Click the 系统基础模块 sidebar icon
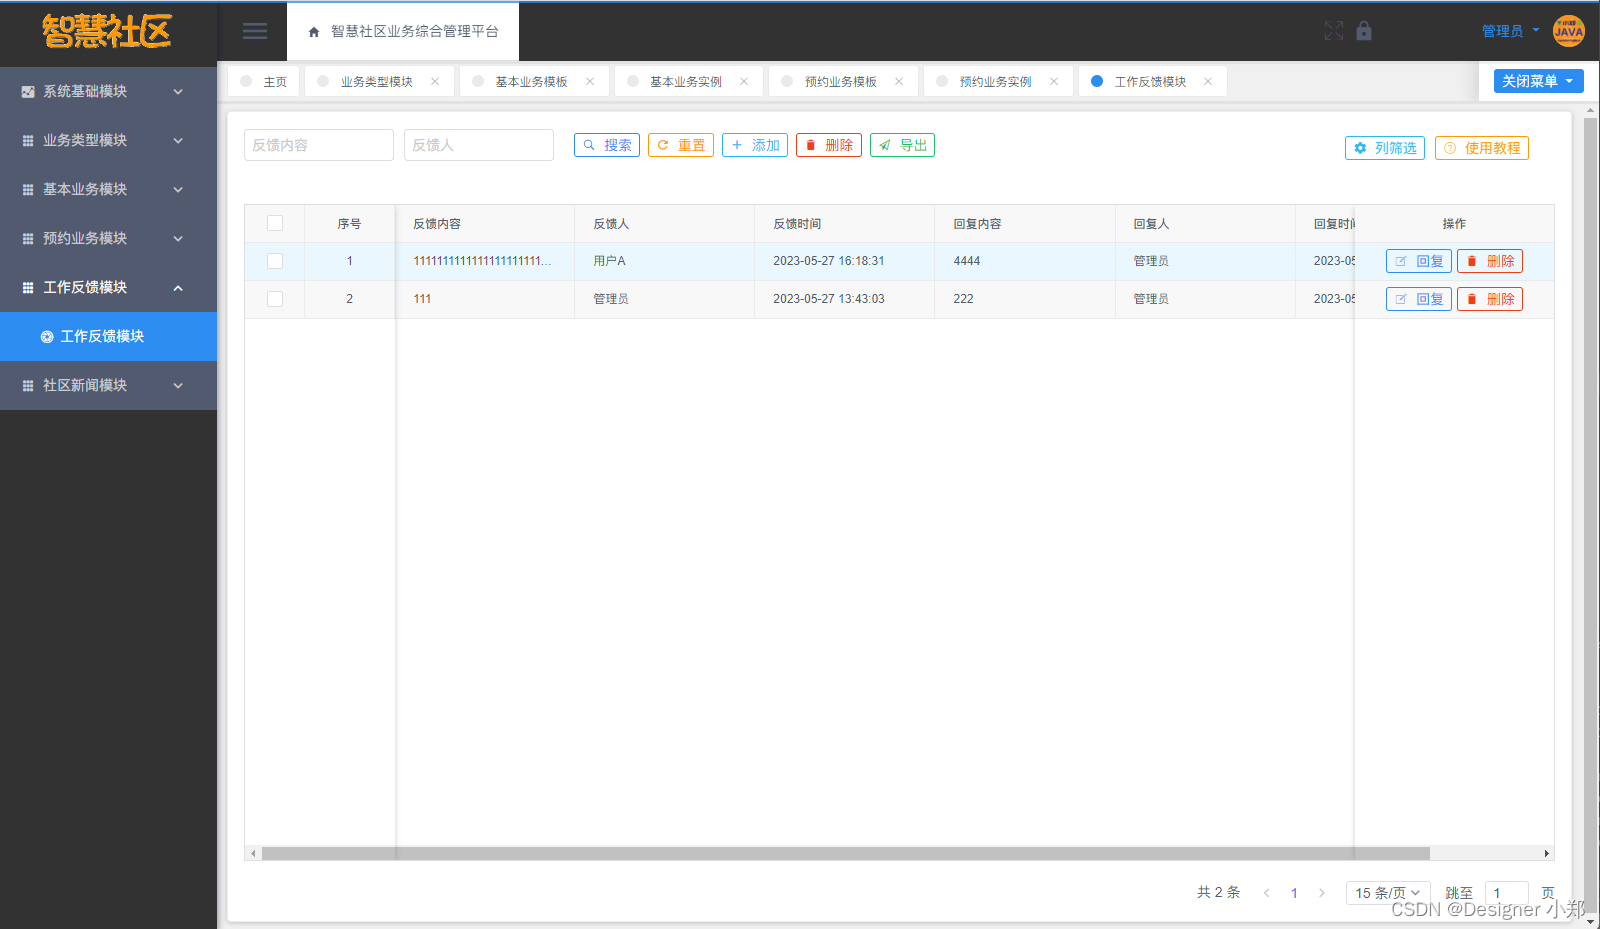Viewport: 1600px width, 929px height. (x=28, y=92)
